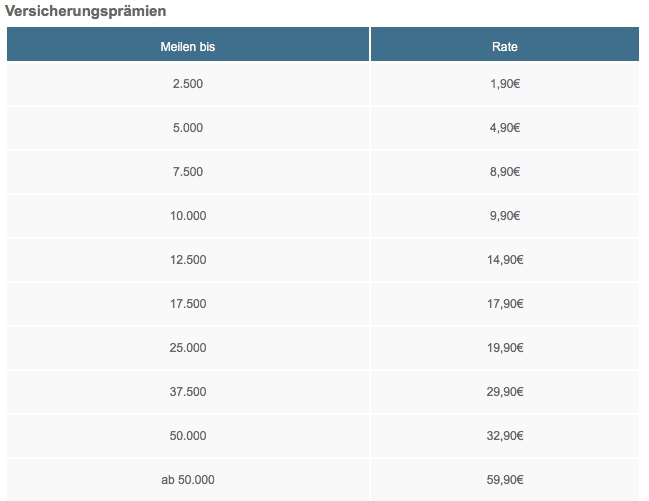
Task: Click the 14,90€ rate cell
Action: [x=505, y=260]
